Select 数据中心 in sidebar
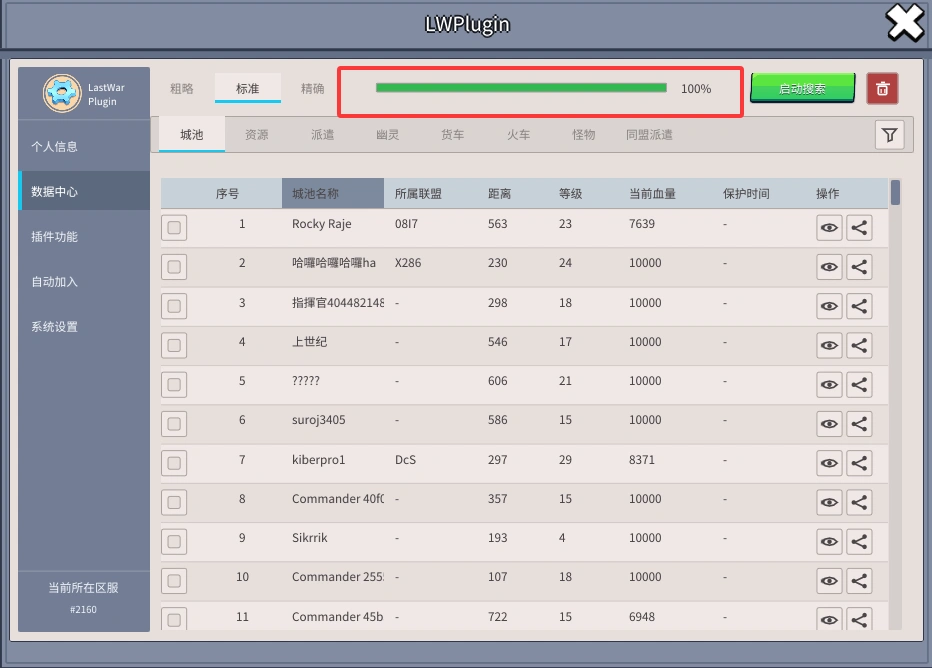This screenshot has width=932, height=668. pyautogui.click(x=84, y=192)
